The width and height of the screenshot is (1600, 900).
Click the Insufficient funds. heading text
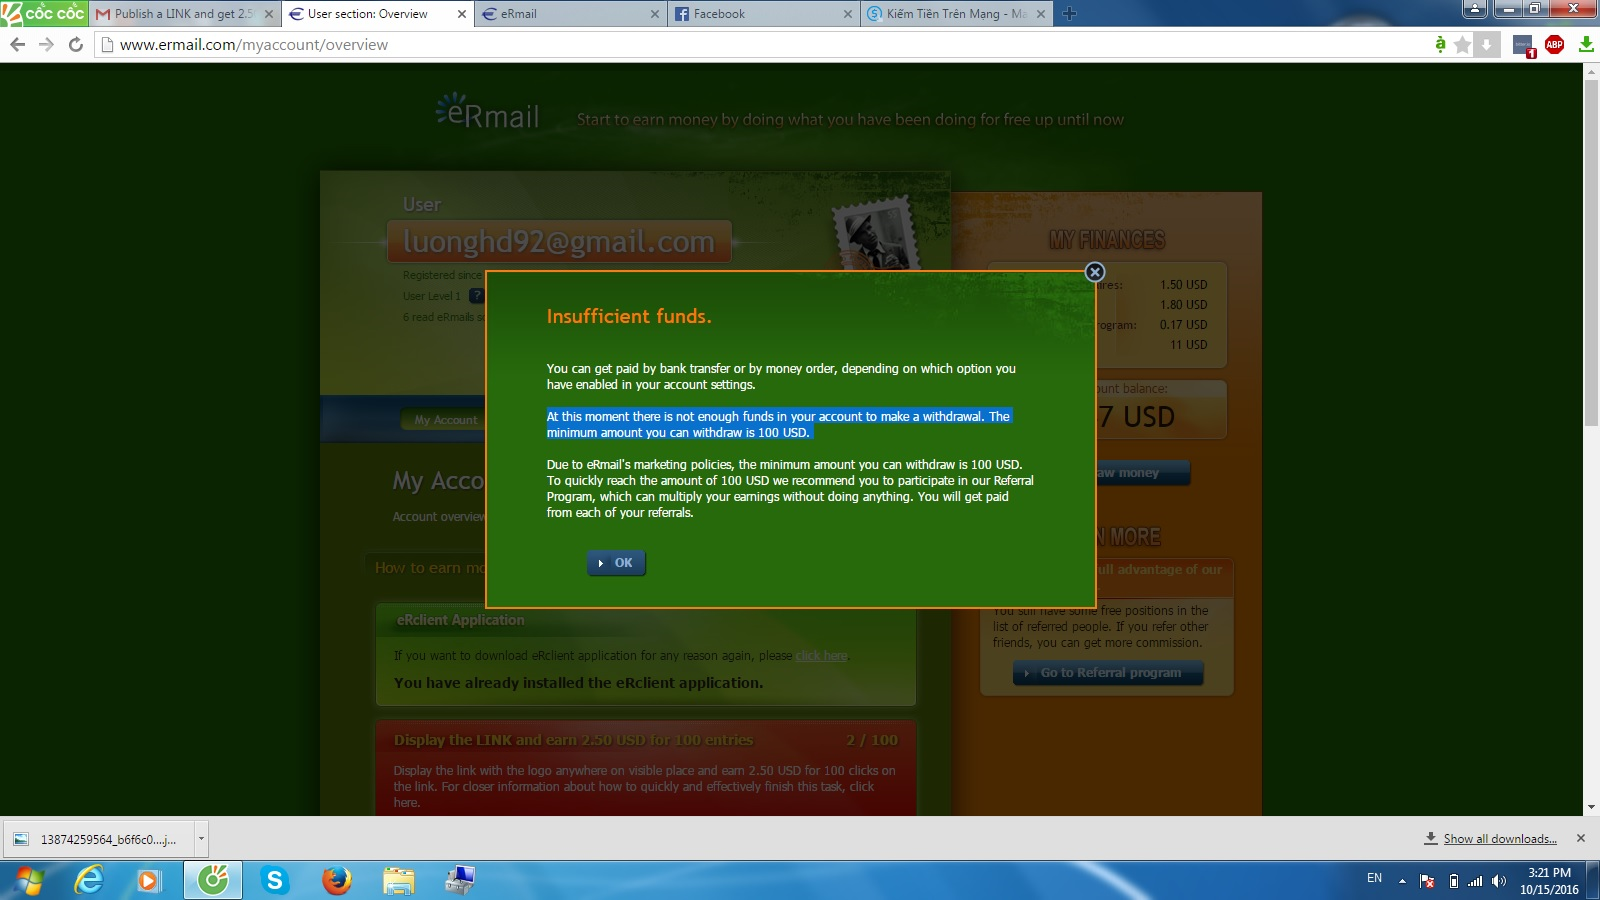pos(629,316)
